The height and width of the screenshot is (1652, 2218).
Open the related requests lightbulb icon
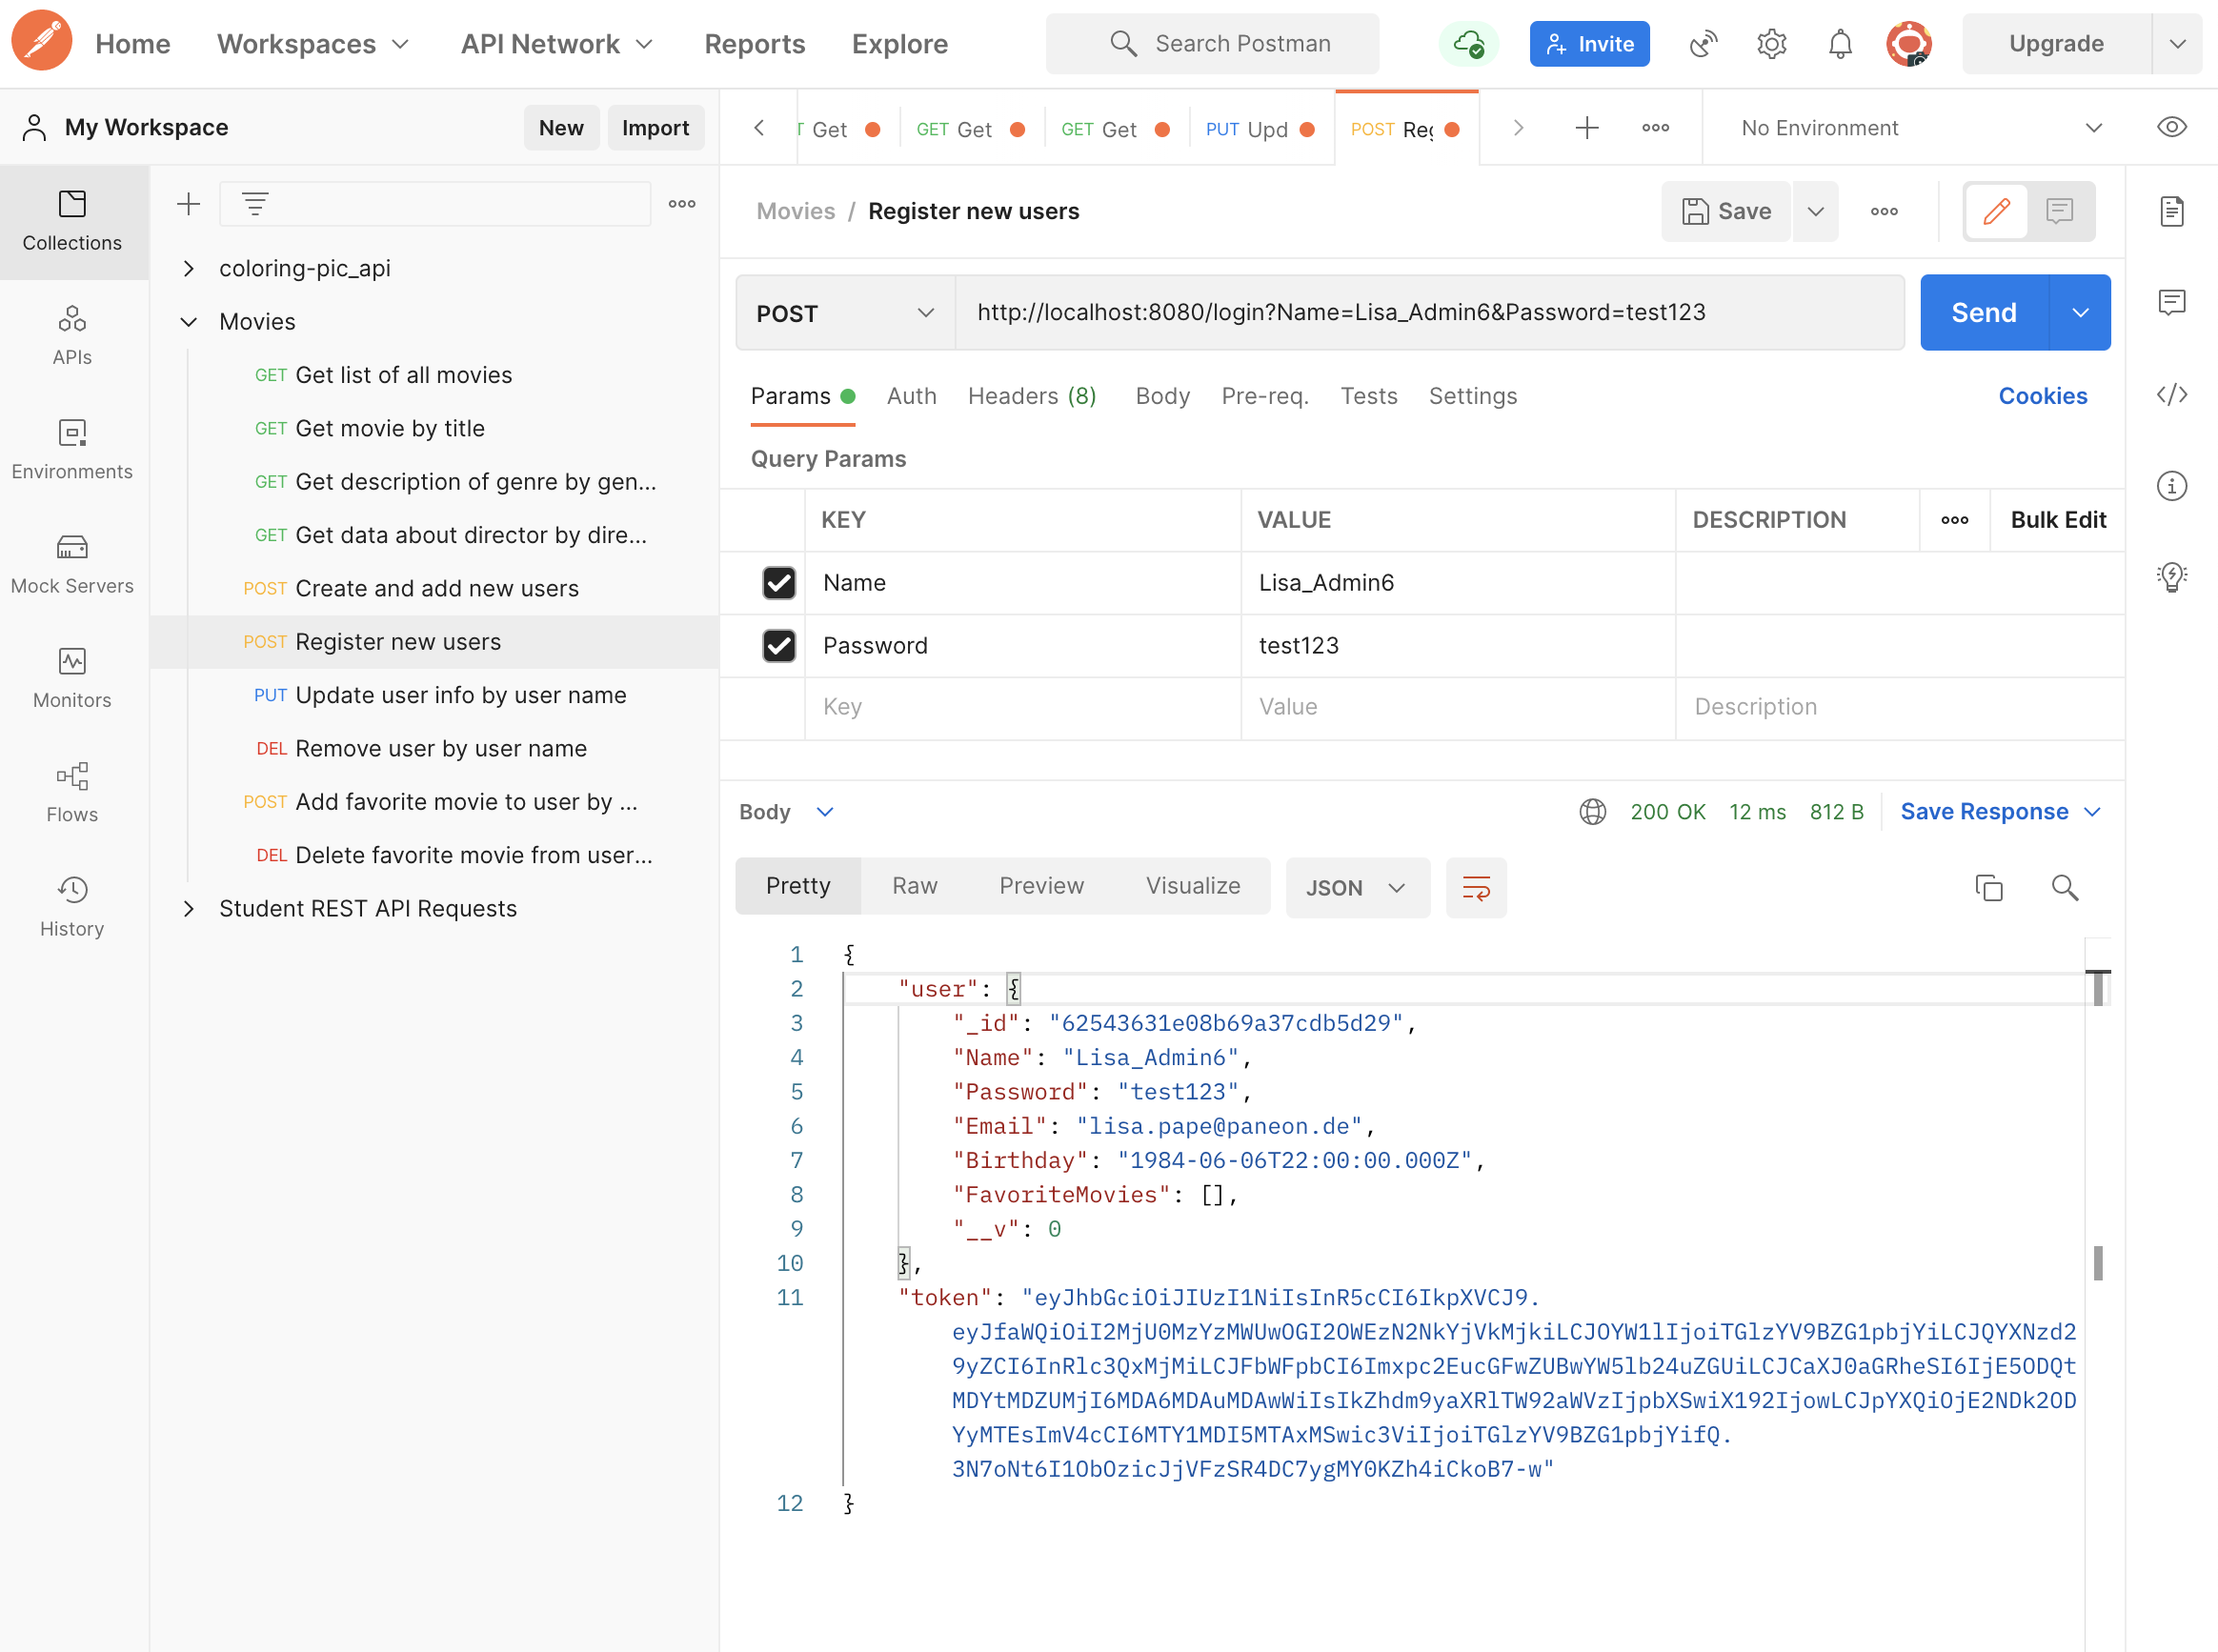2171,577
